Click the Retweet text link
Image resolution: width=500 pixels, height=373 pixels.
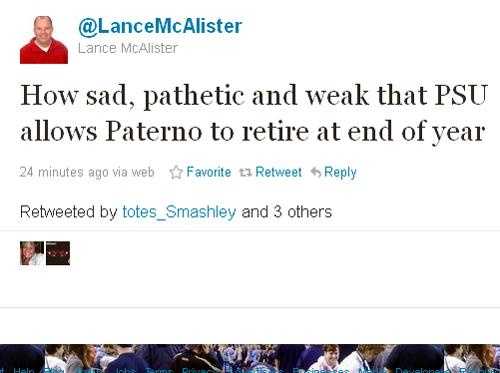278,172
